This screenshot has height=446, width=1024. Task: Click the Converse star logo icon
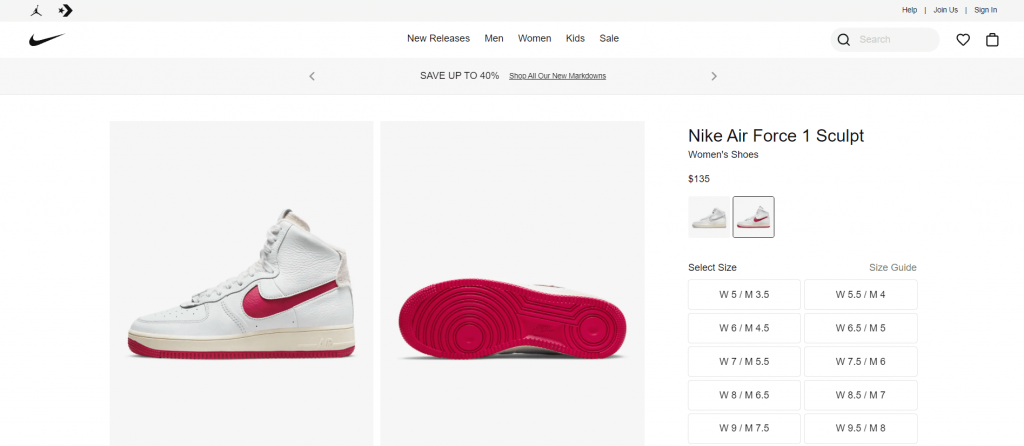coord(65,10)
